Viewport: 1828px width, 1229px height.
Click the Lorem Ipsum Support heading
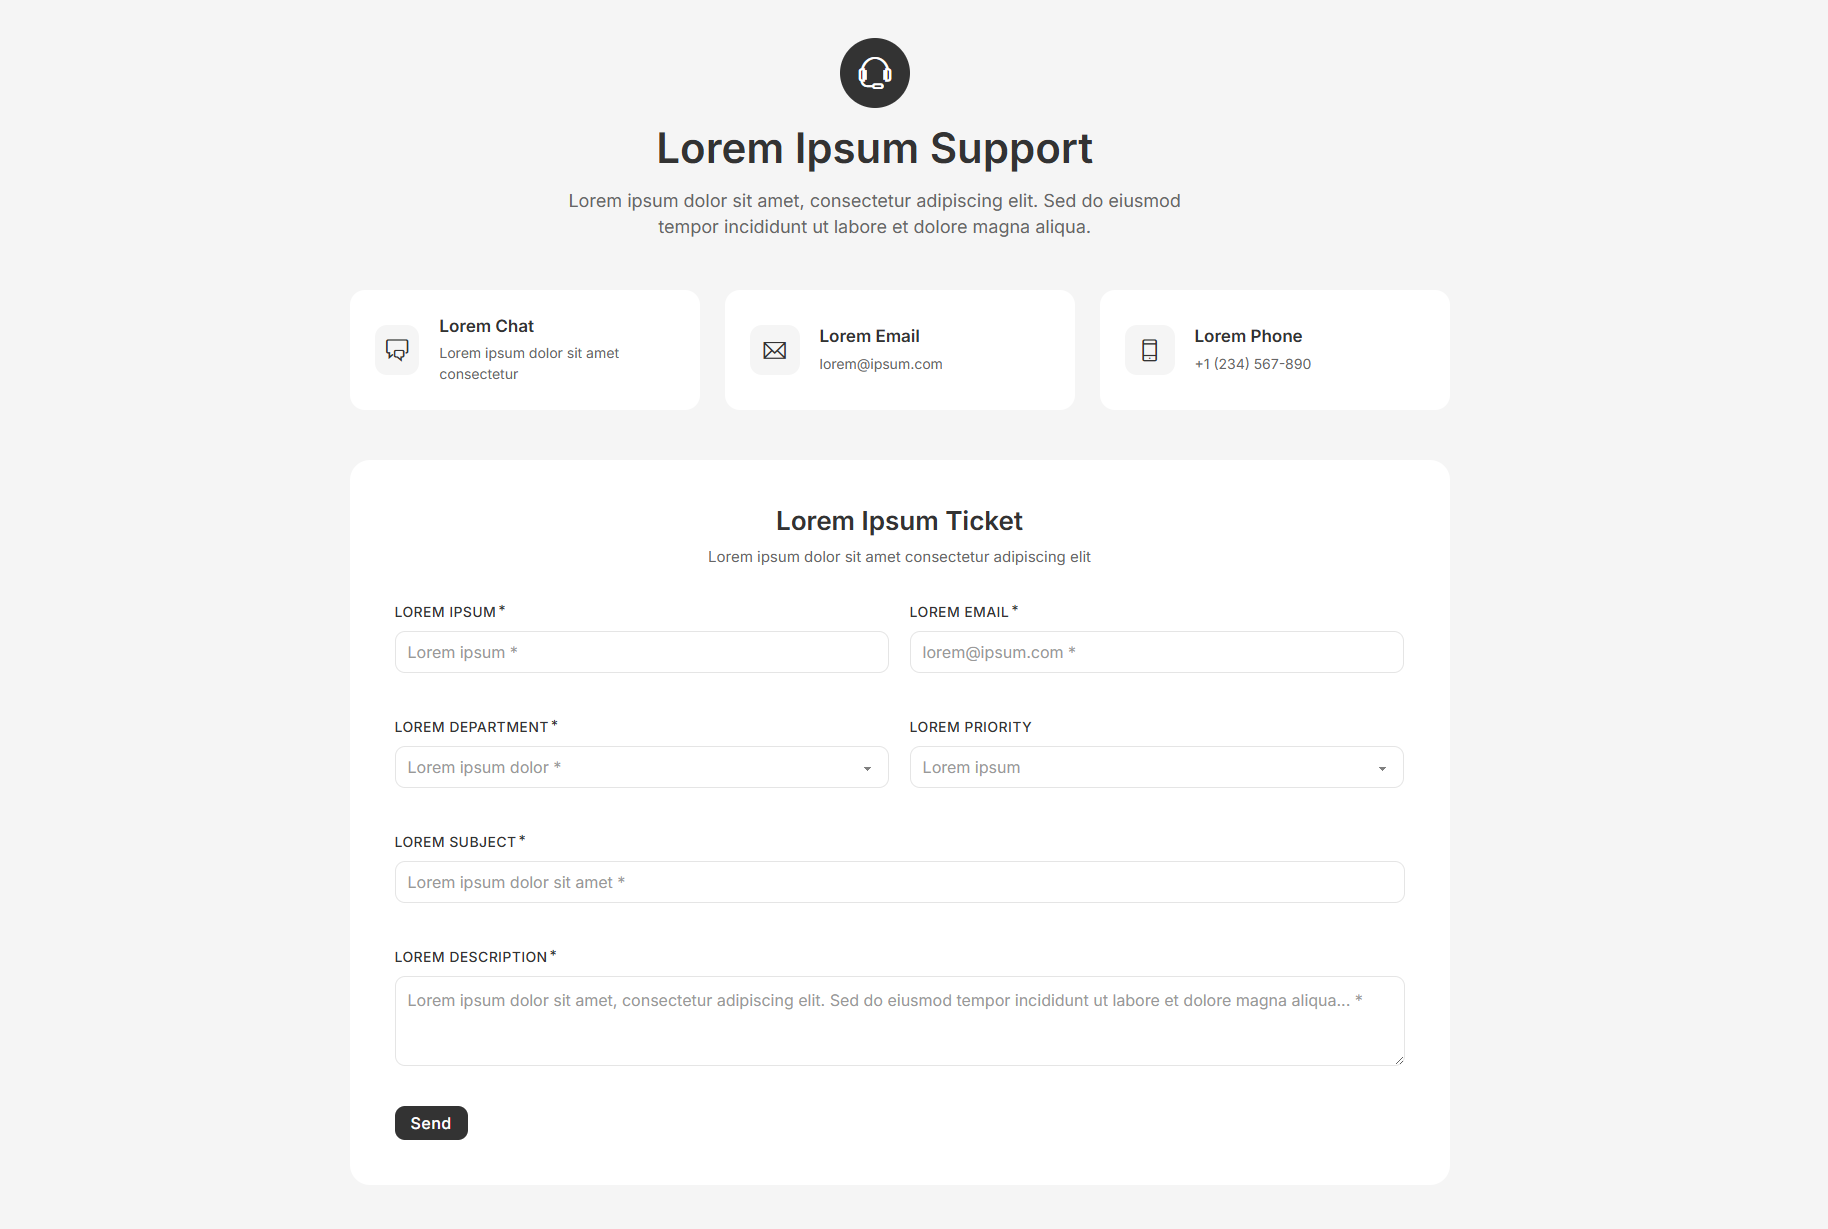[874, 149]
